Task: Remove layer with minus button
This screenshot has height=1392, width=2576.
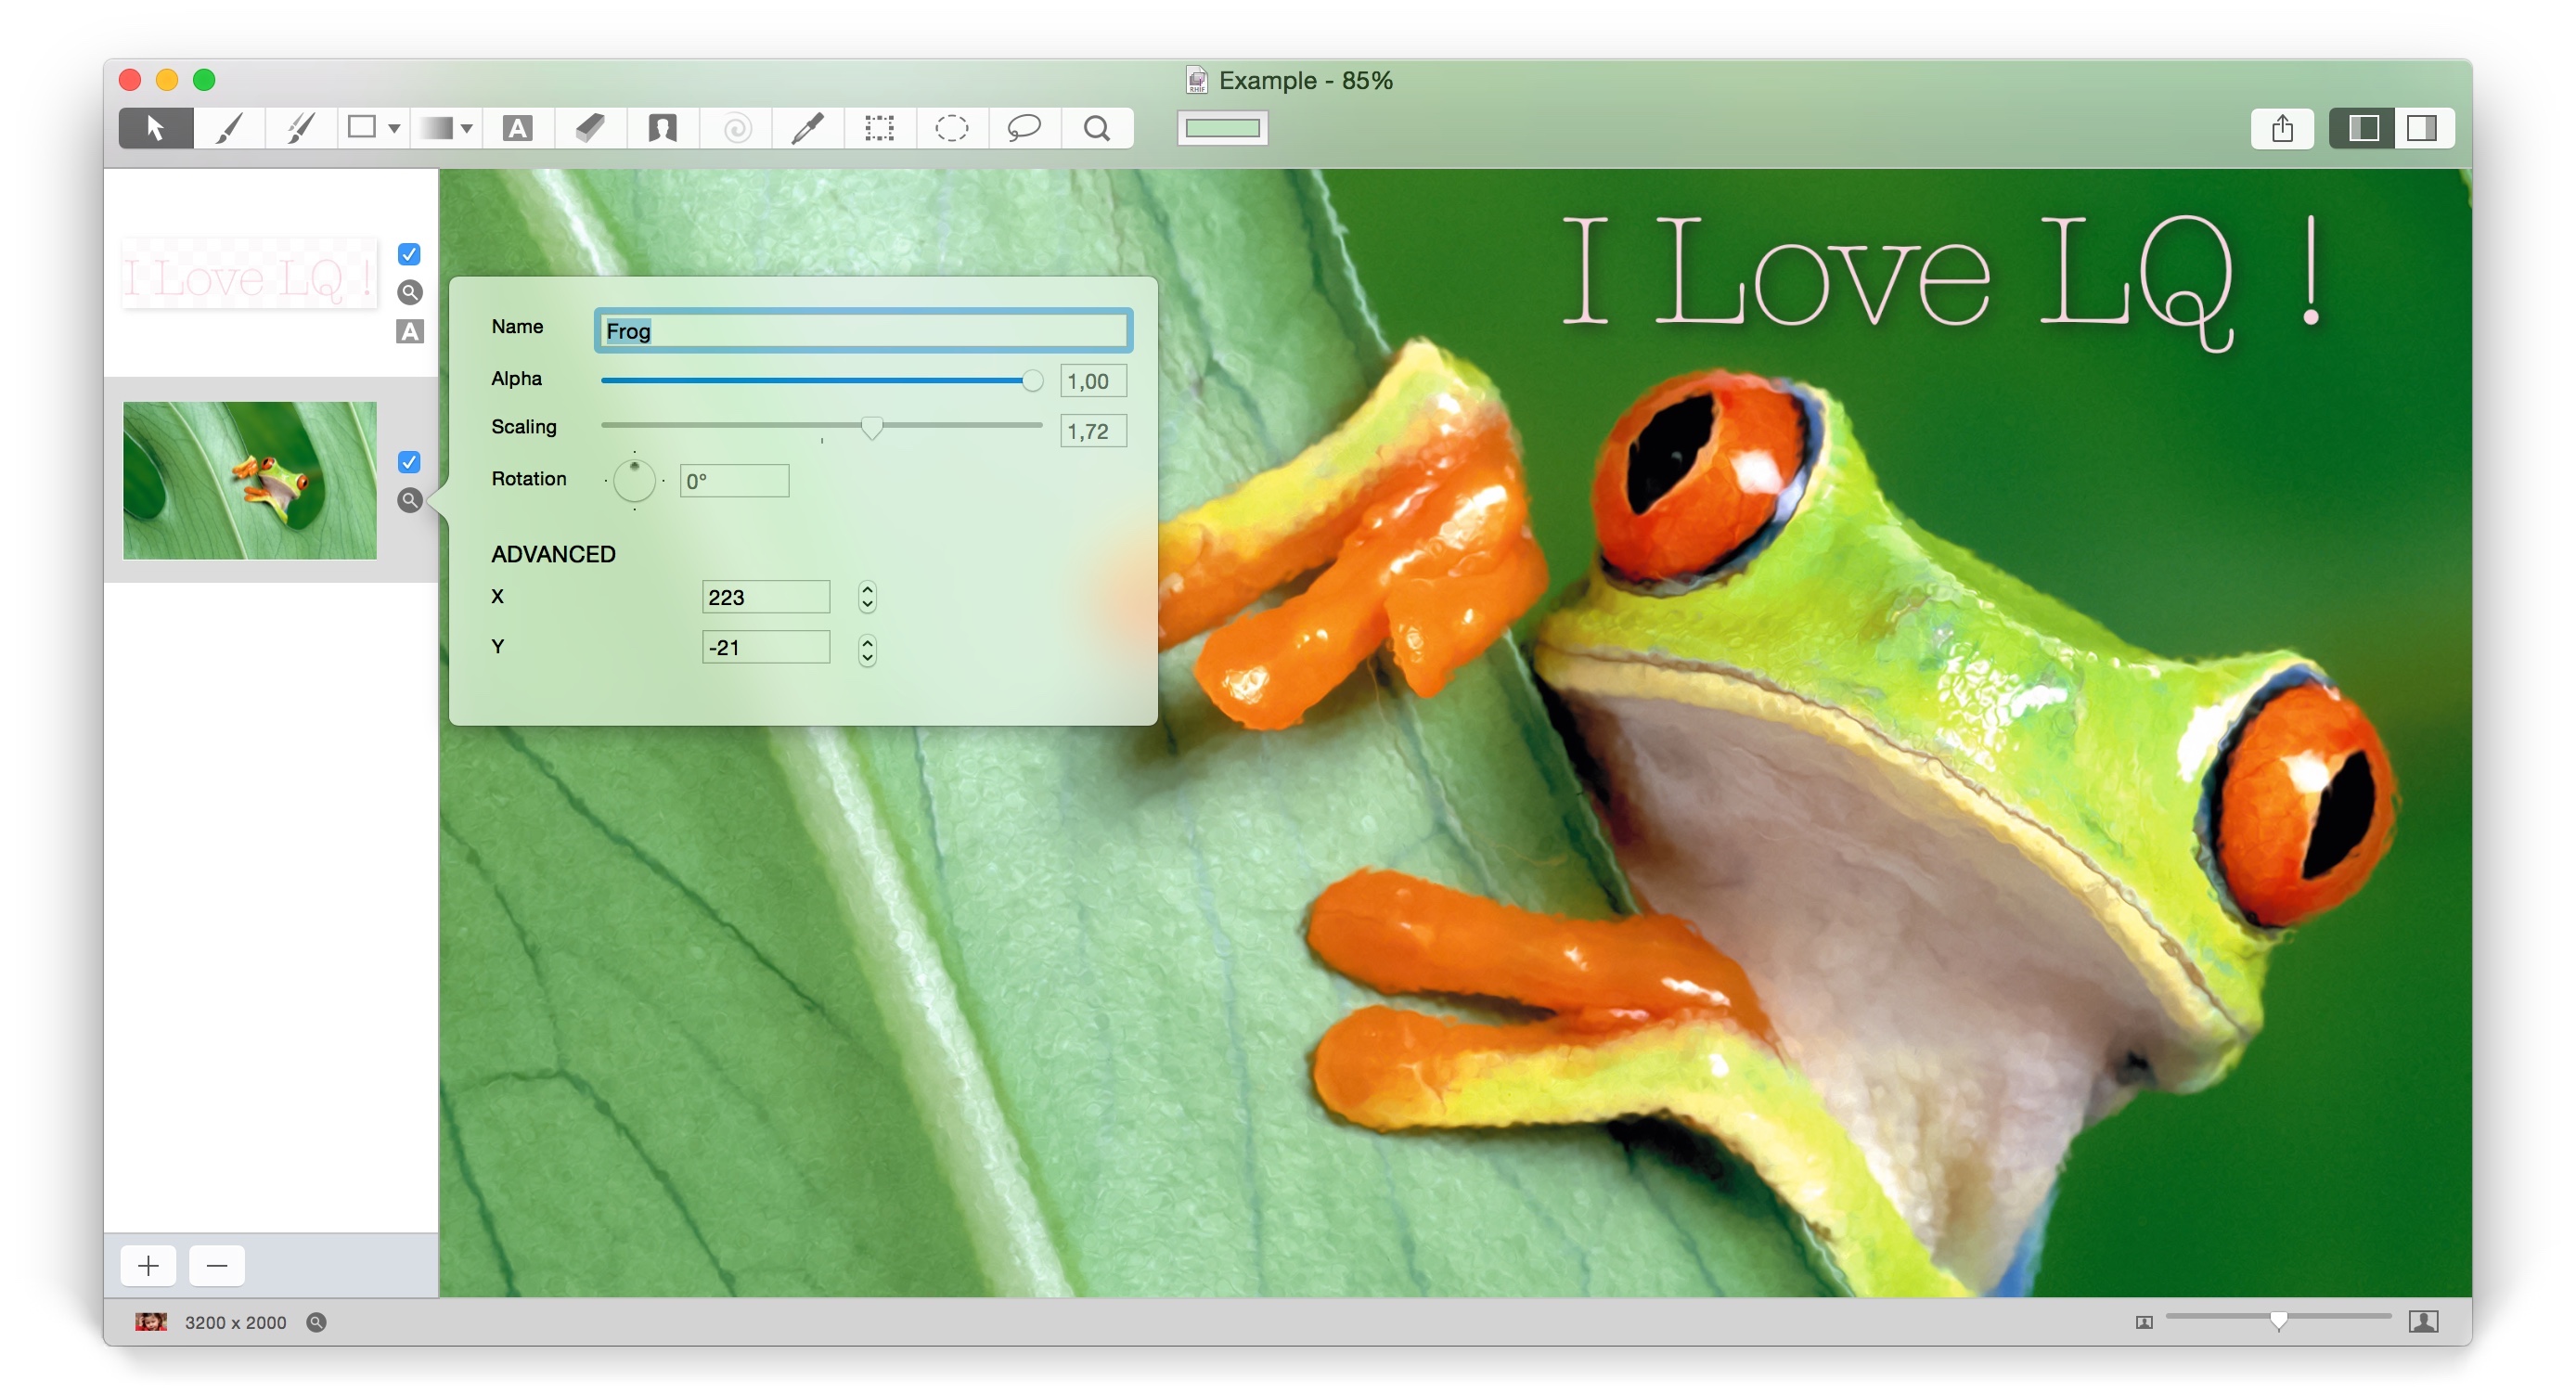Action: point(216,1266)
